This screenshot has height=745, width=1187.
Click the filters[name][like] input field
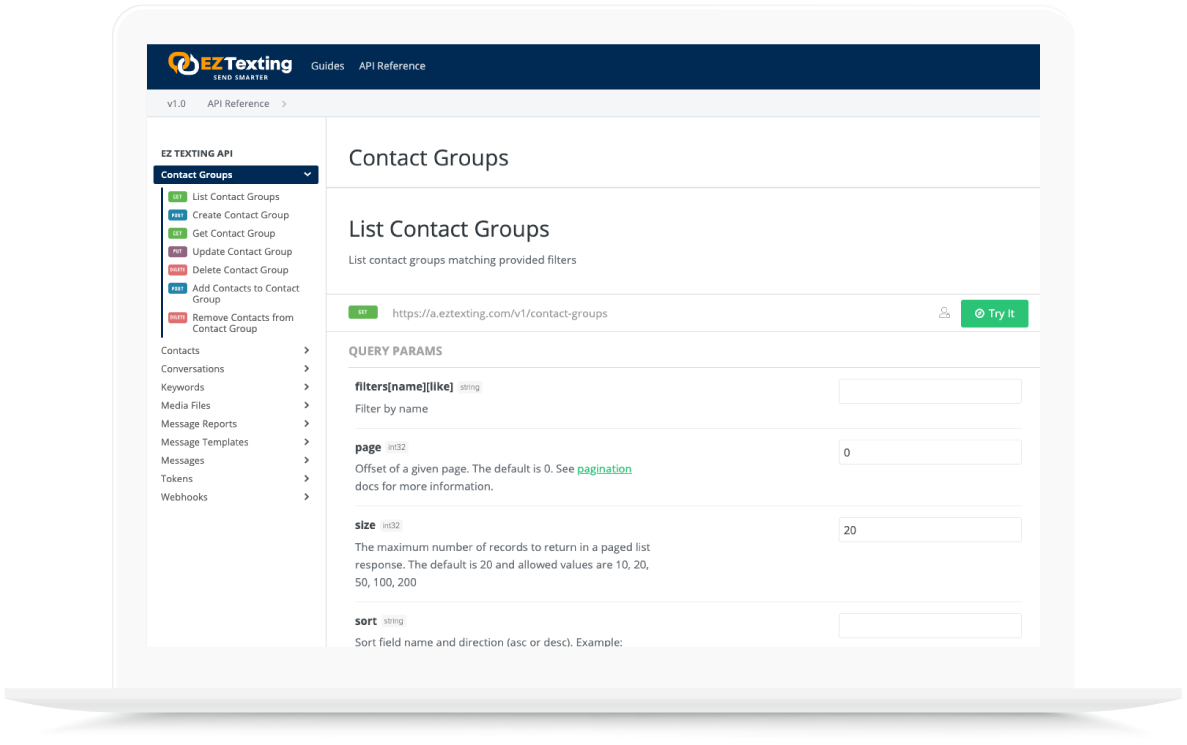click(x=930, y=391)
